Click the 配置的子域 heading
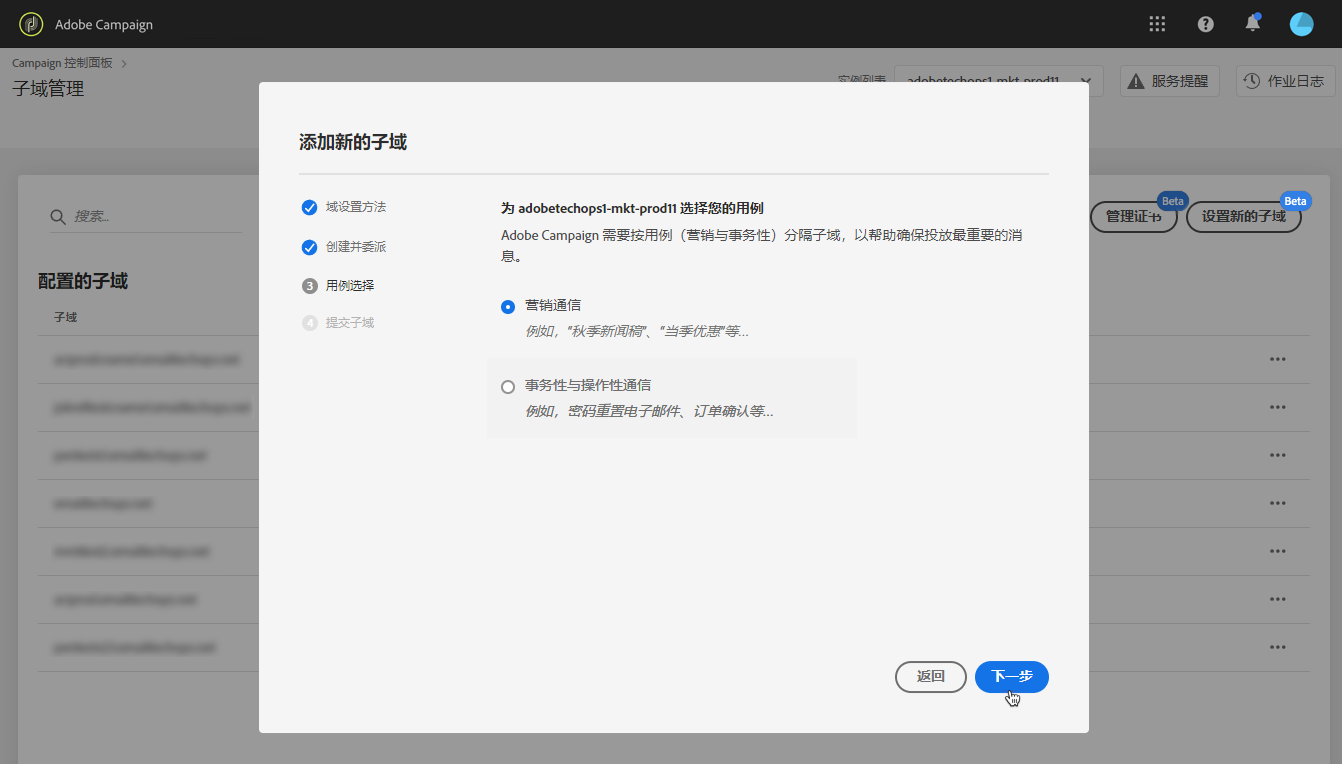Screen dimensions: 1342x764 [83, 281]
